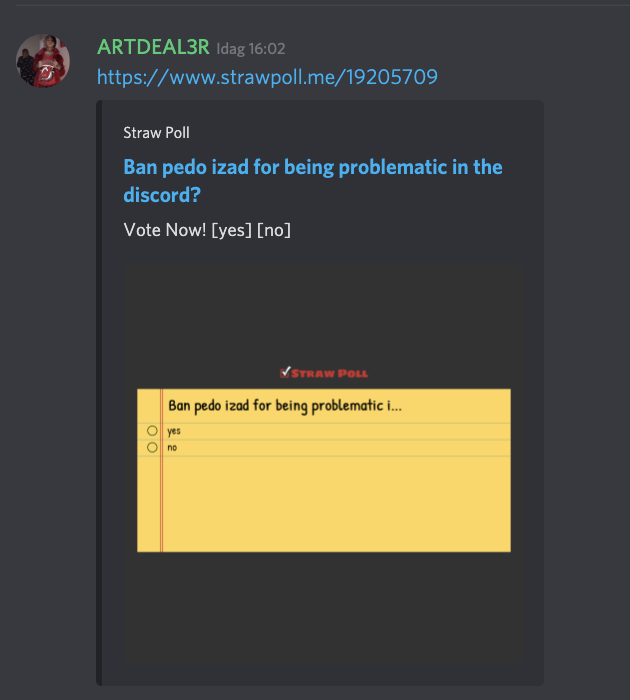This screenshot has width=630, height=700.
Task: Click the empty yellow notepad area below options
Action: coord(337,504)
